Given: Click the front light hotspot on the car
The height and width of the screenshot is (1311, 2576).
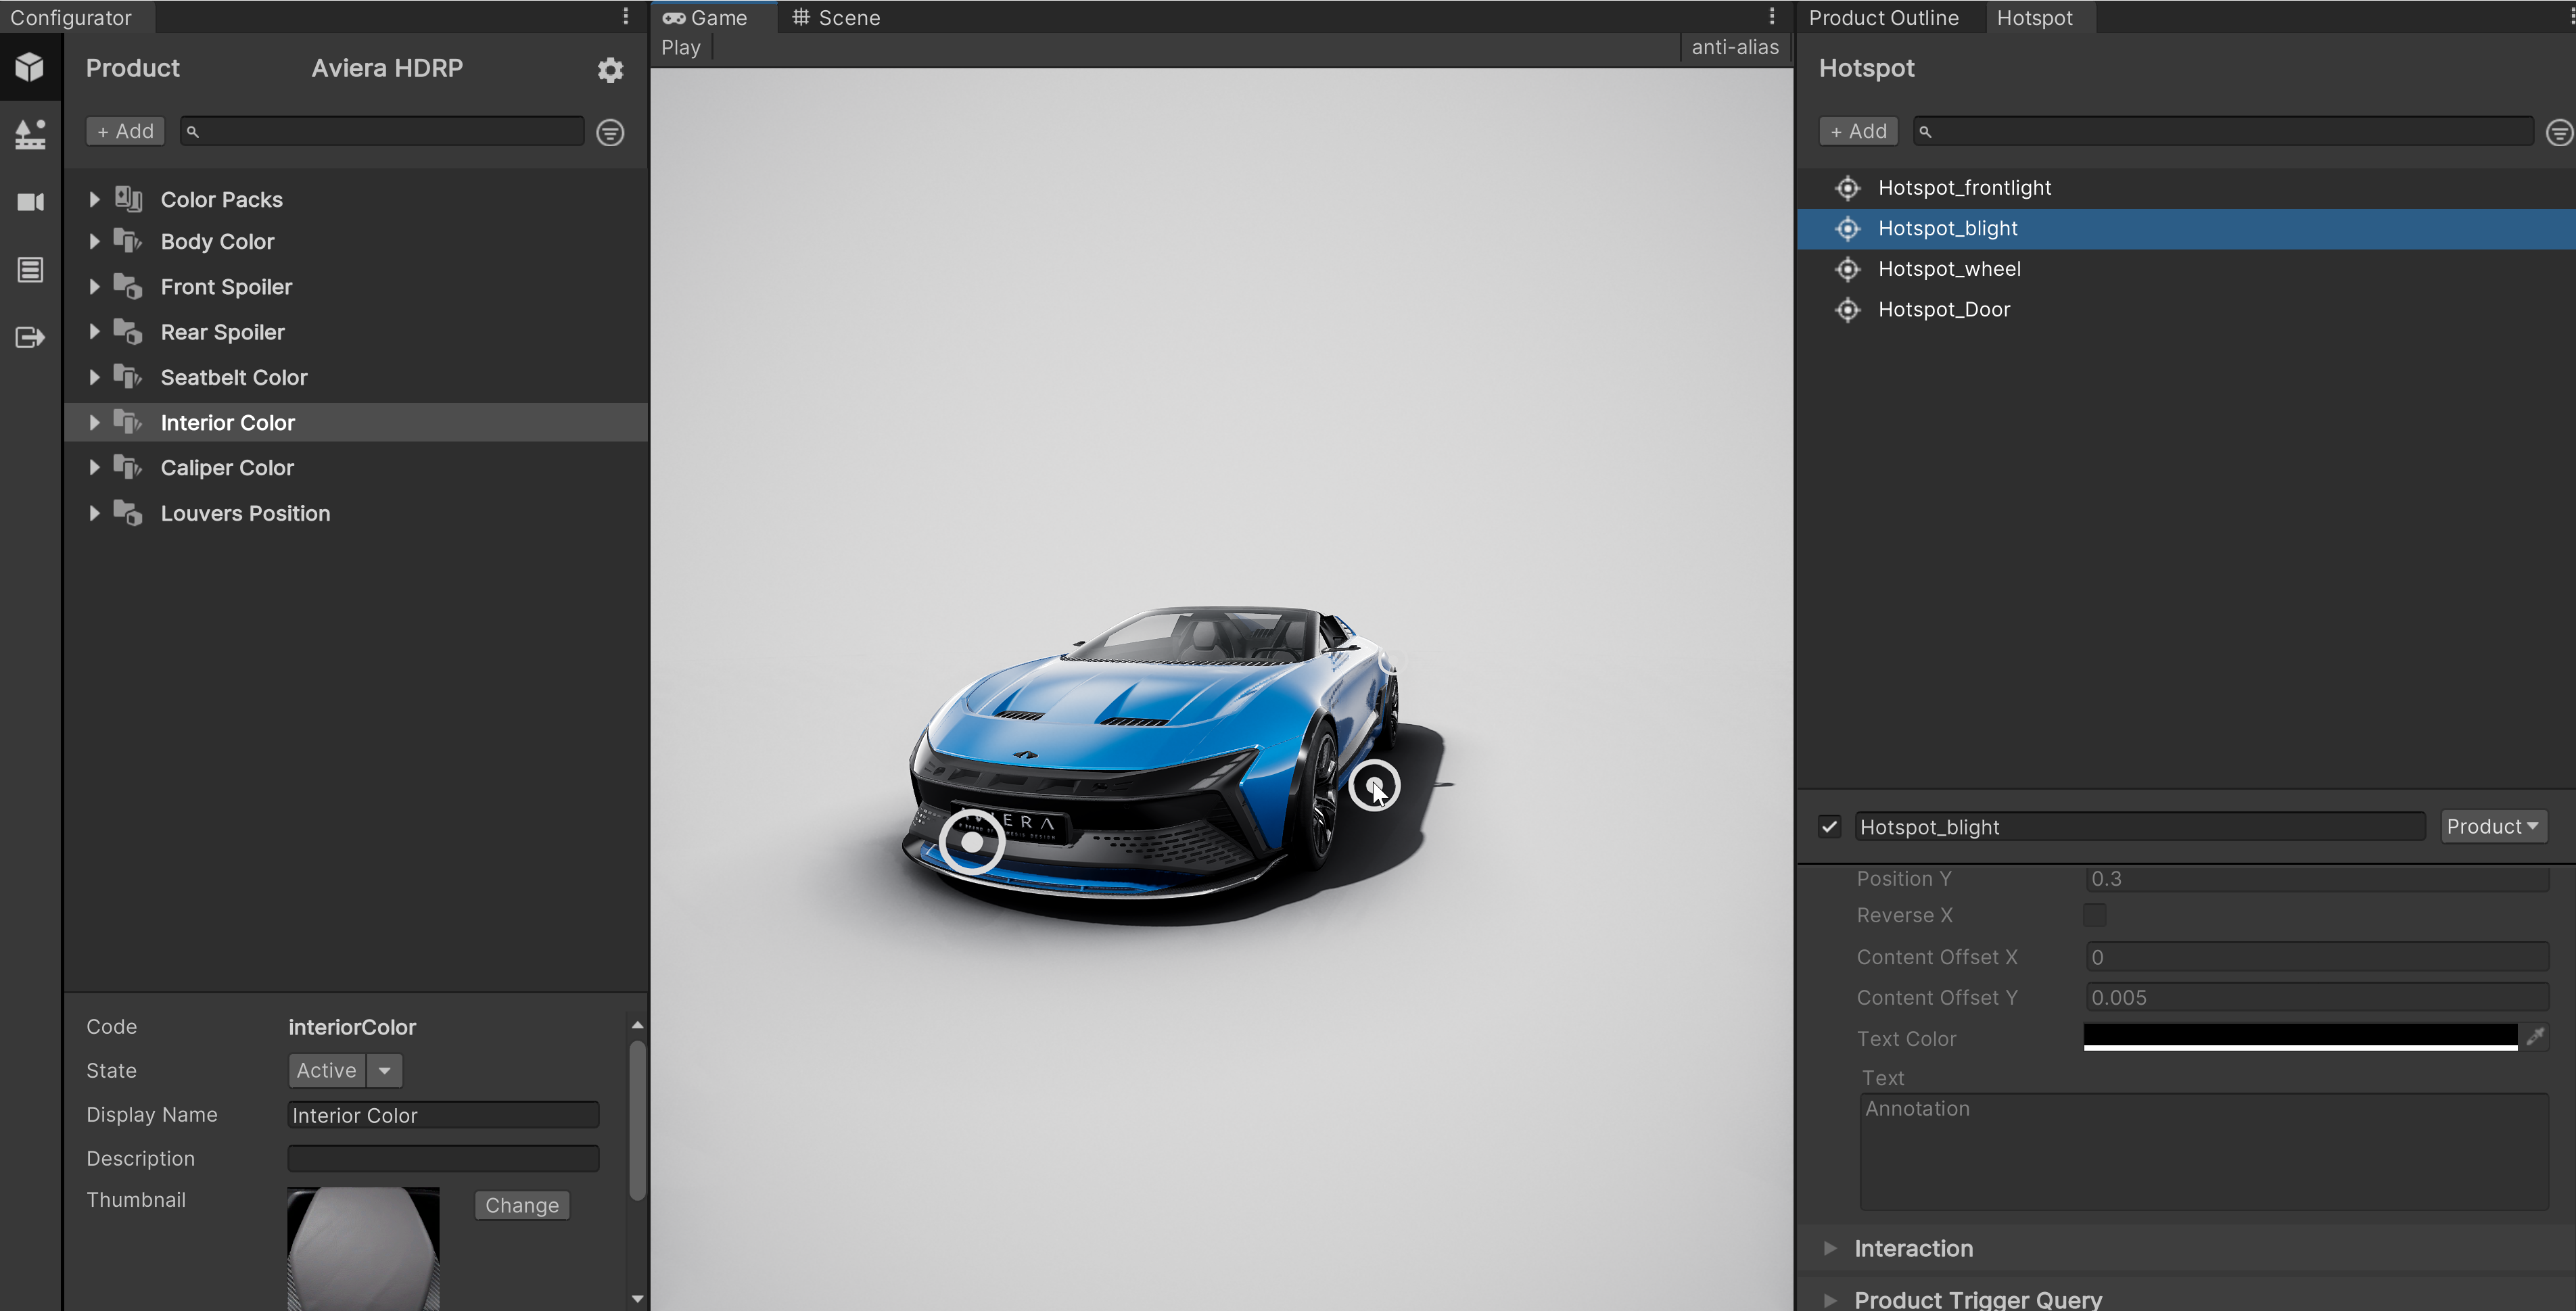Looking at the screenshot, I should [x=971, y=842].
